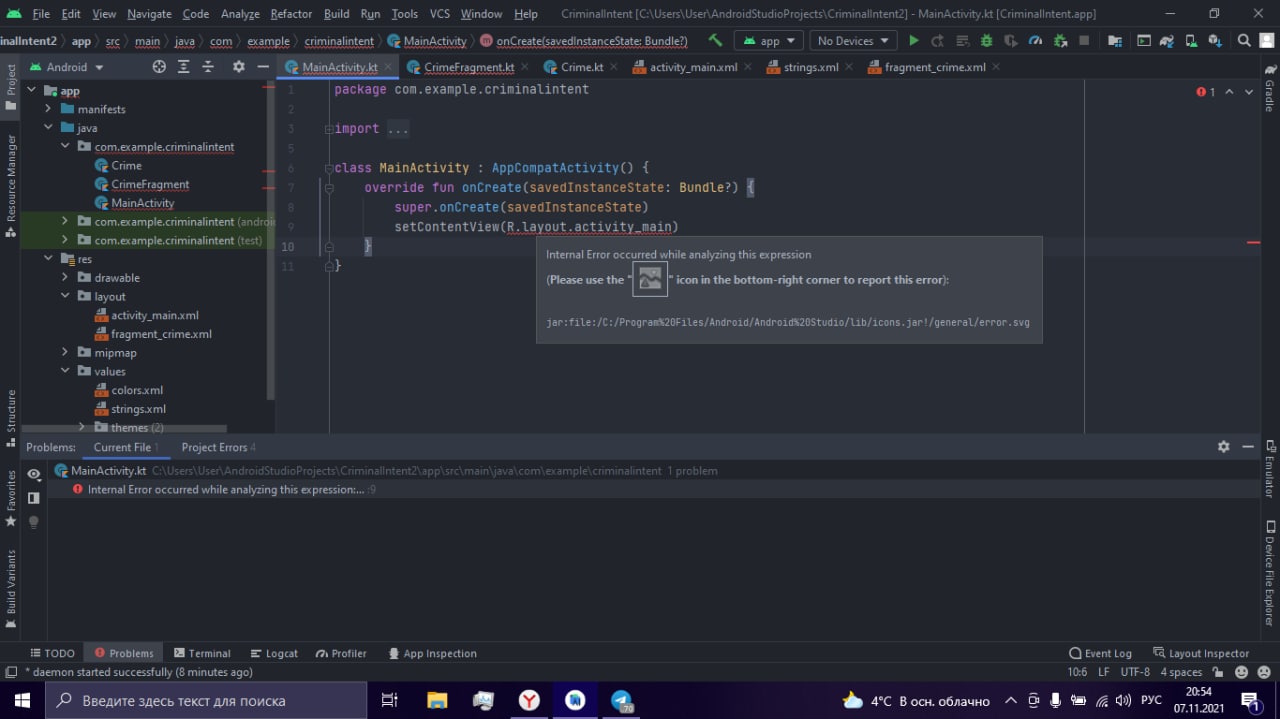This screenshot has width=1280, height=719.
Task: Open the VCS menu
Action: [x=440, y=14]
